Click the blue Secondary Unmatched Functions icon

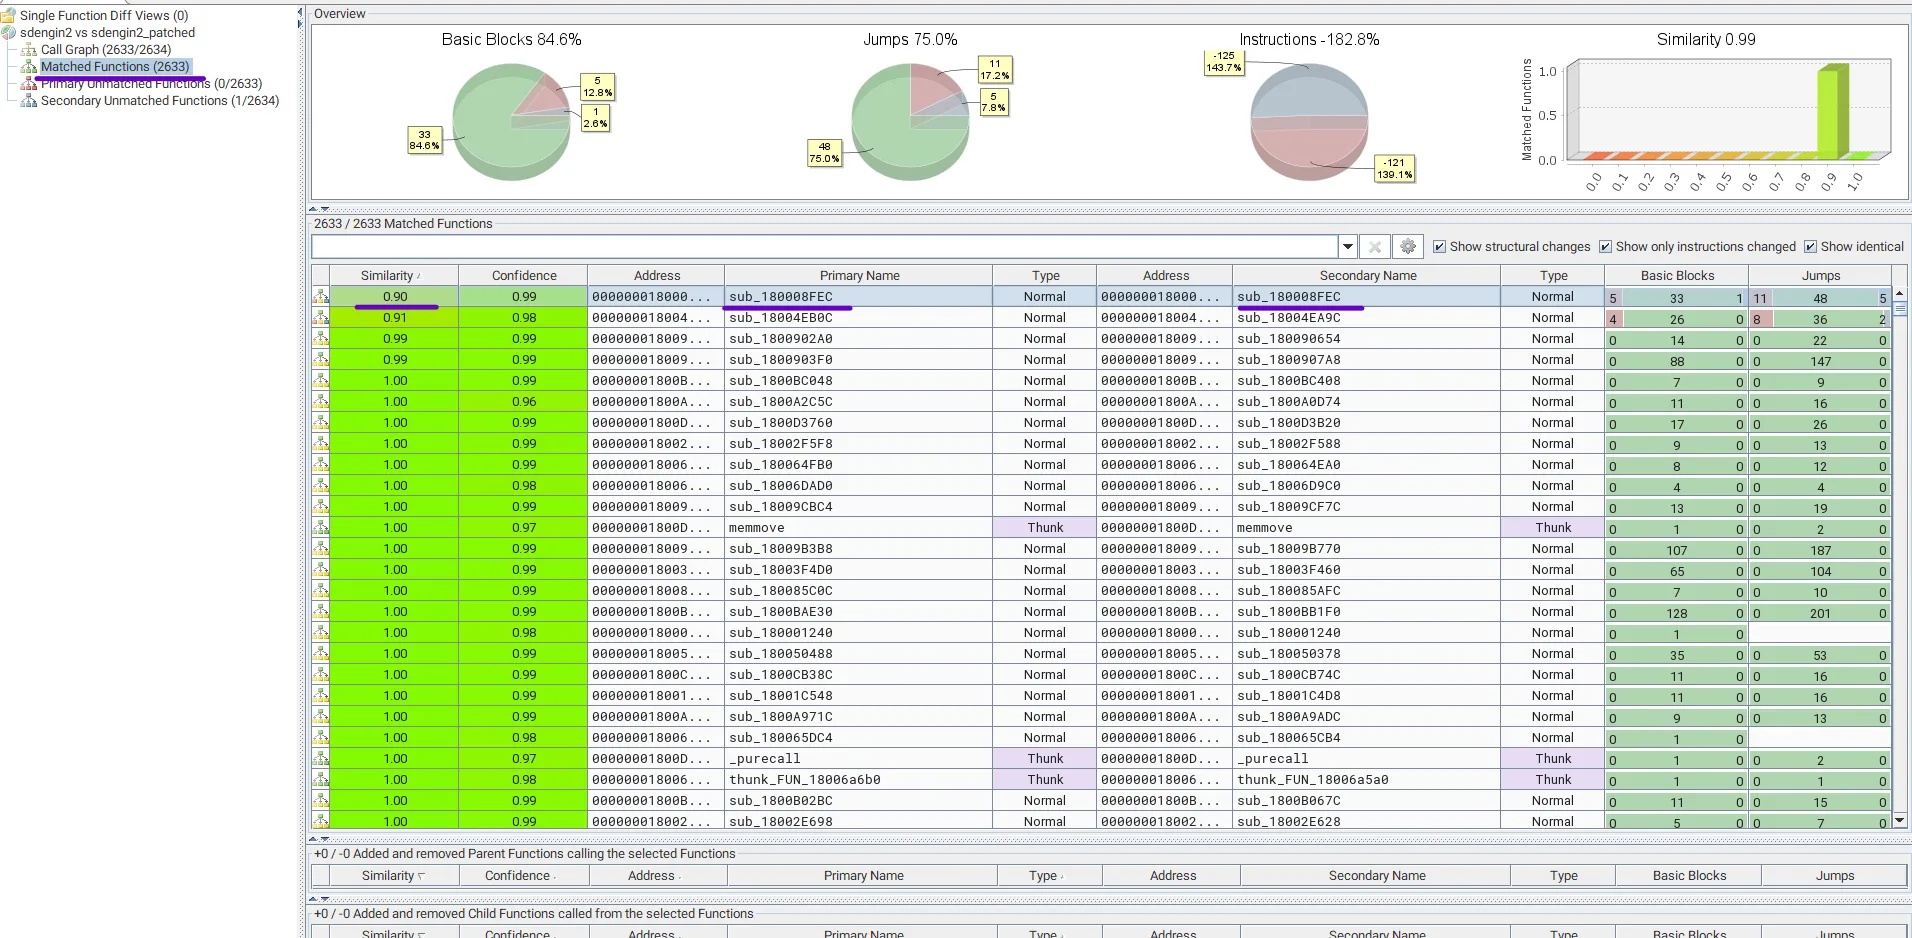point(29,101)
